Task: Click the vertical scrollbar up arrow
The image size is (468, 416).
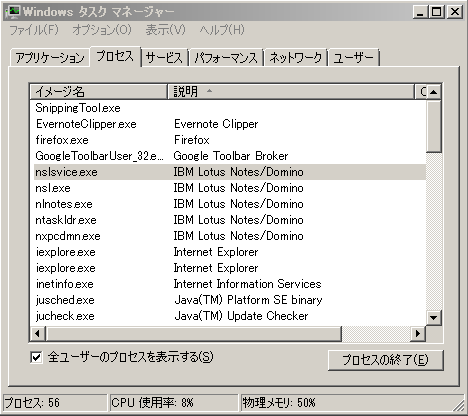Action: coord(433,92)
